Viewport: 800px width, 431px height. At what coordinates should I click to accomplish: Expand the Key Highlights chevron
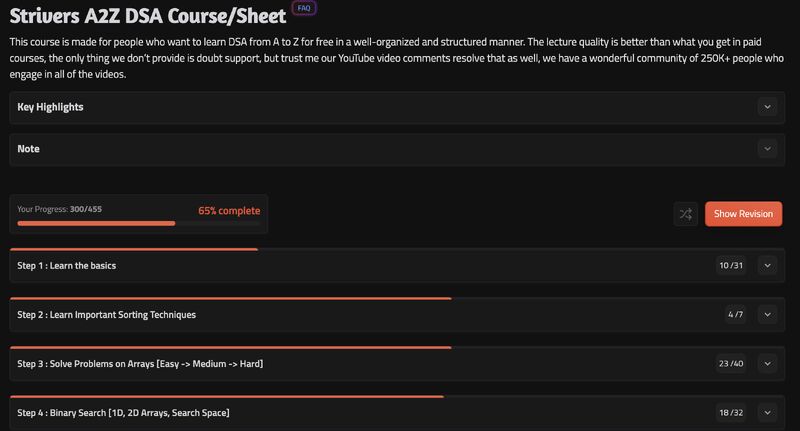[x=767, y=107]
